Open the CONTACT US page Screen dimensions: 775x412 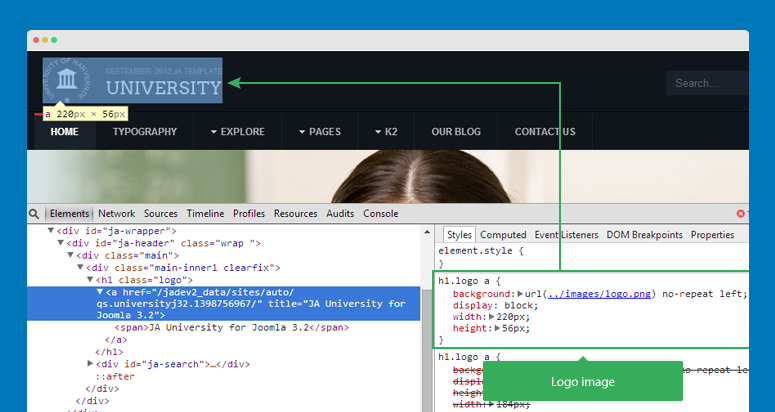(x=545, y=131)
